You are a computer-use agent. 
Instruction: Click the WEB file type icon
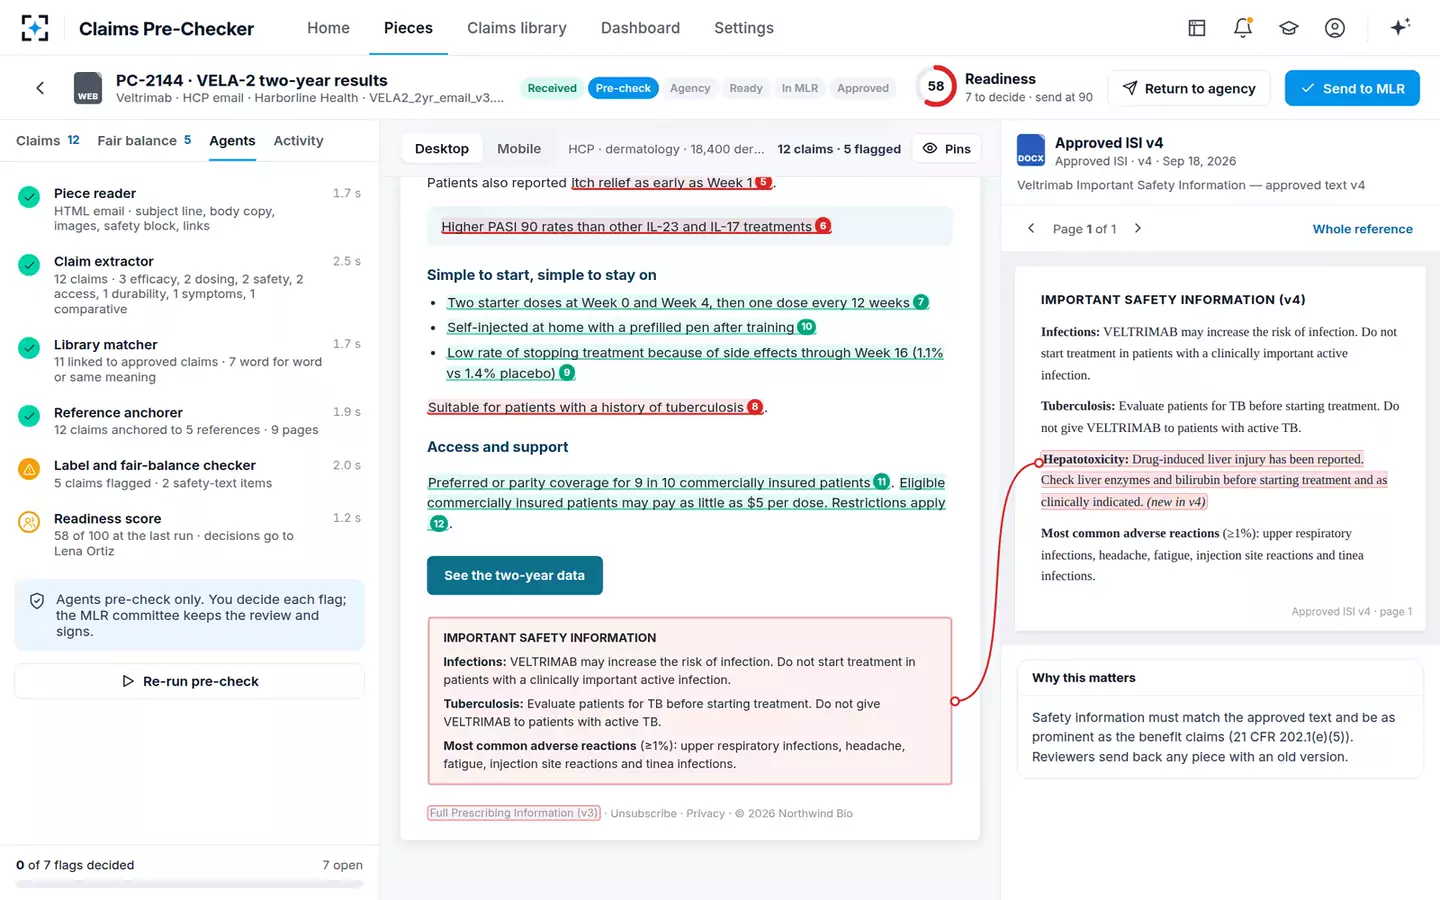click(88, 88)
